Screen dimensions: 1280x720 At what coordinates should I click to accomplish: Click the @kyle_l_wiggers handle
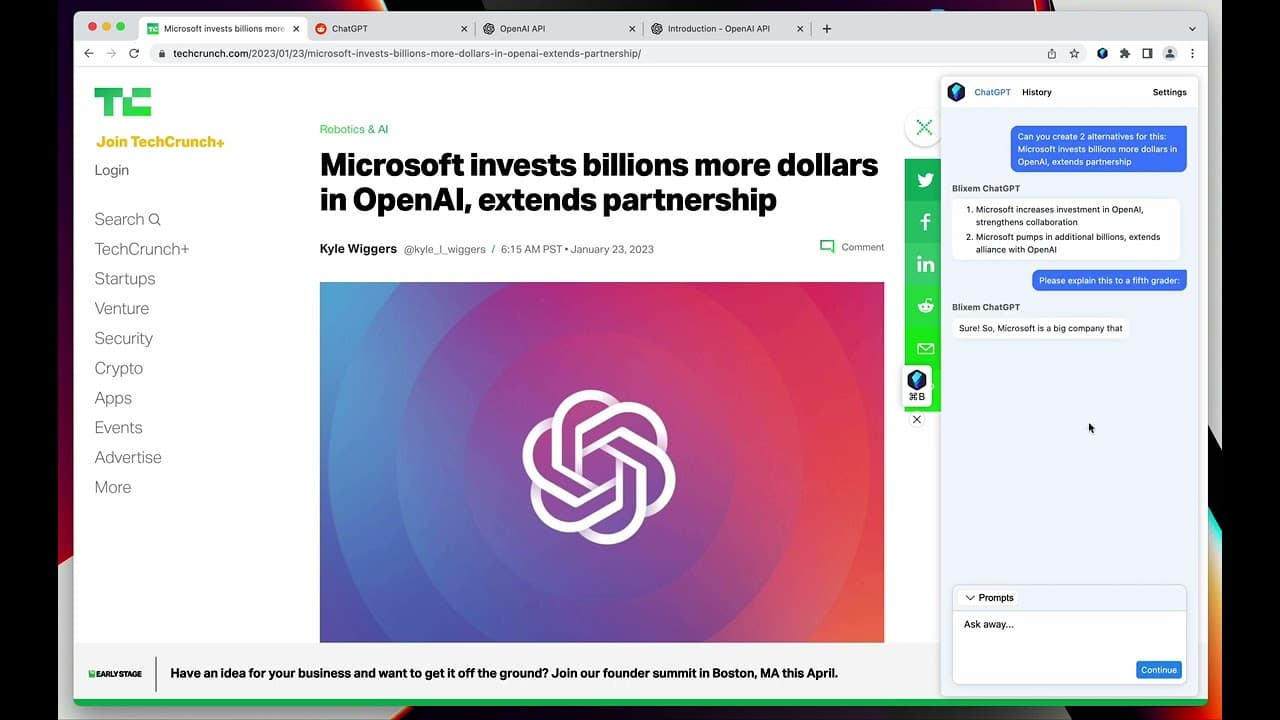pos(444,249)
